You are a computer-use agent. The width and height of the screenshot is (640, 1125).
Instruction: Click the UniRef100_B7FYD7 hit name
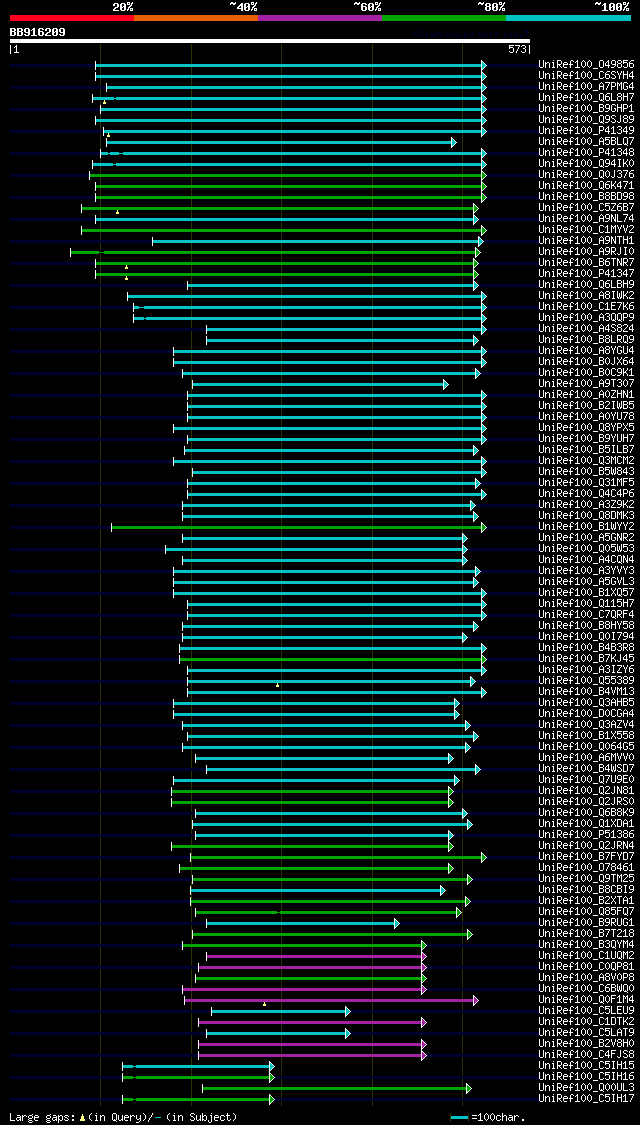click(586, 857)
